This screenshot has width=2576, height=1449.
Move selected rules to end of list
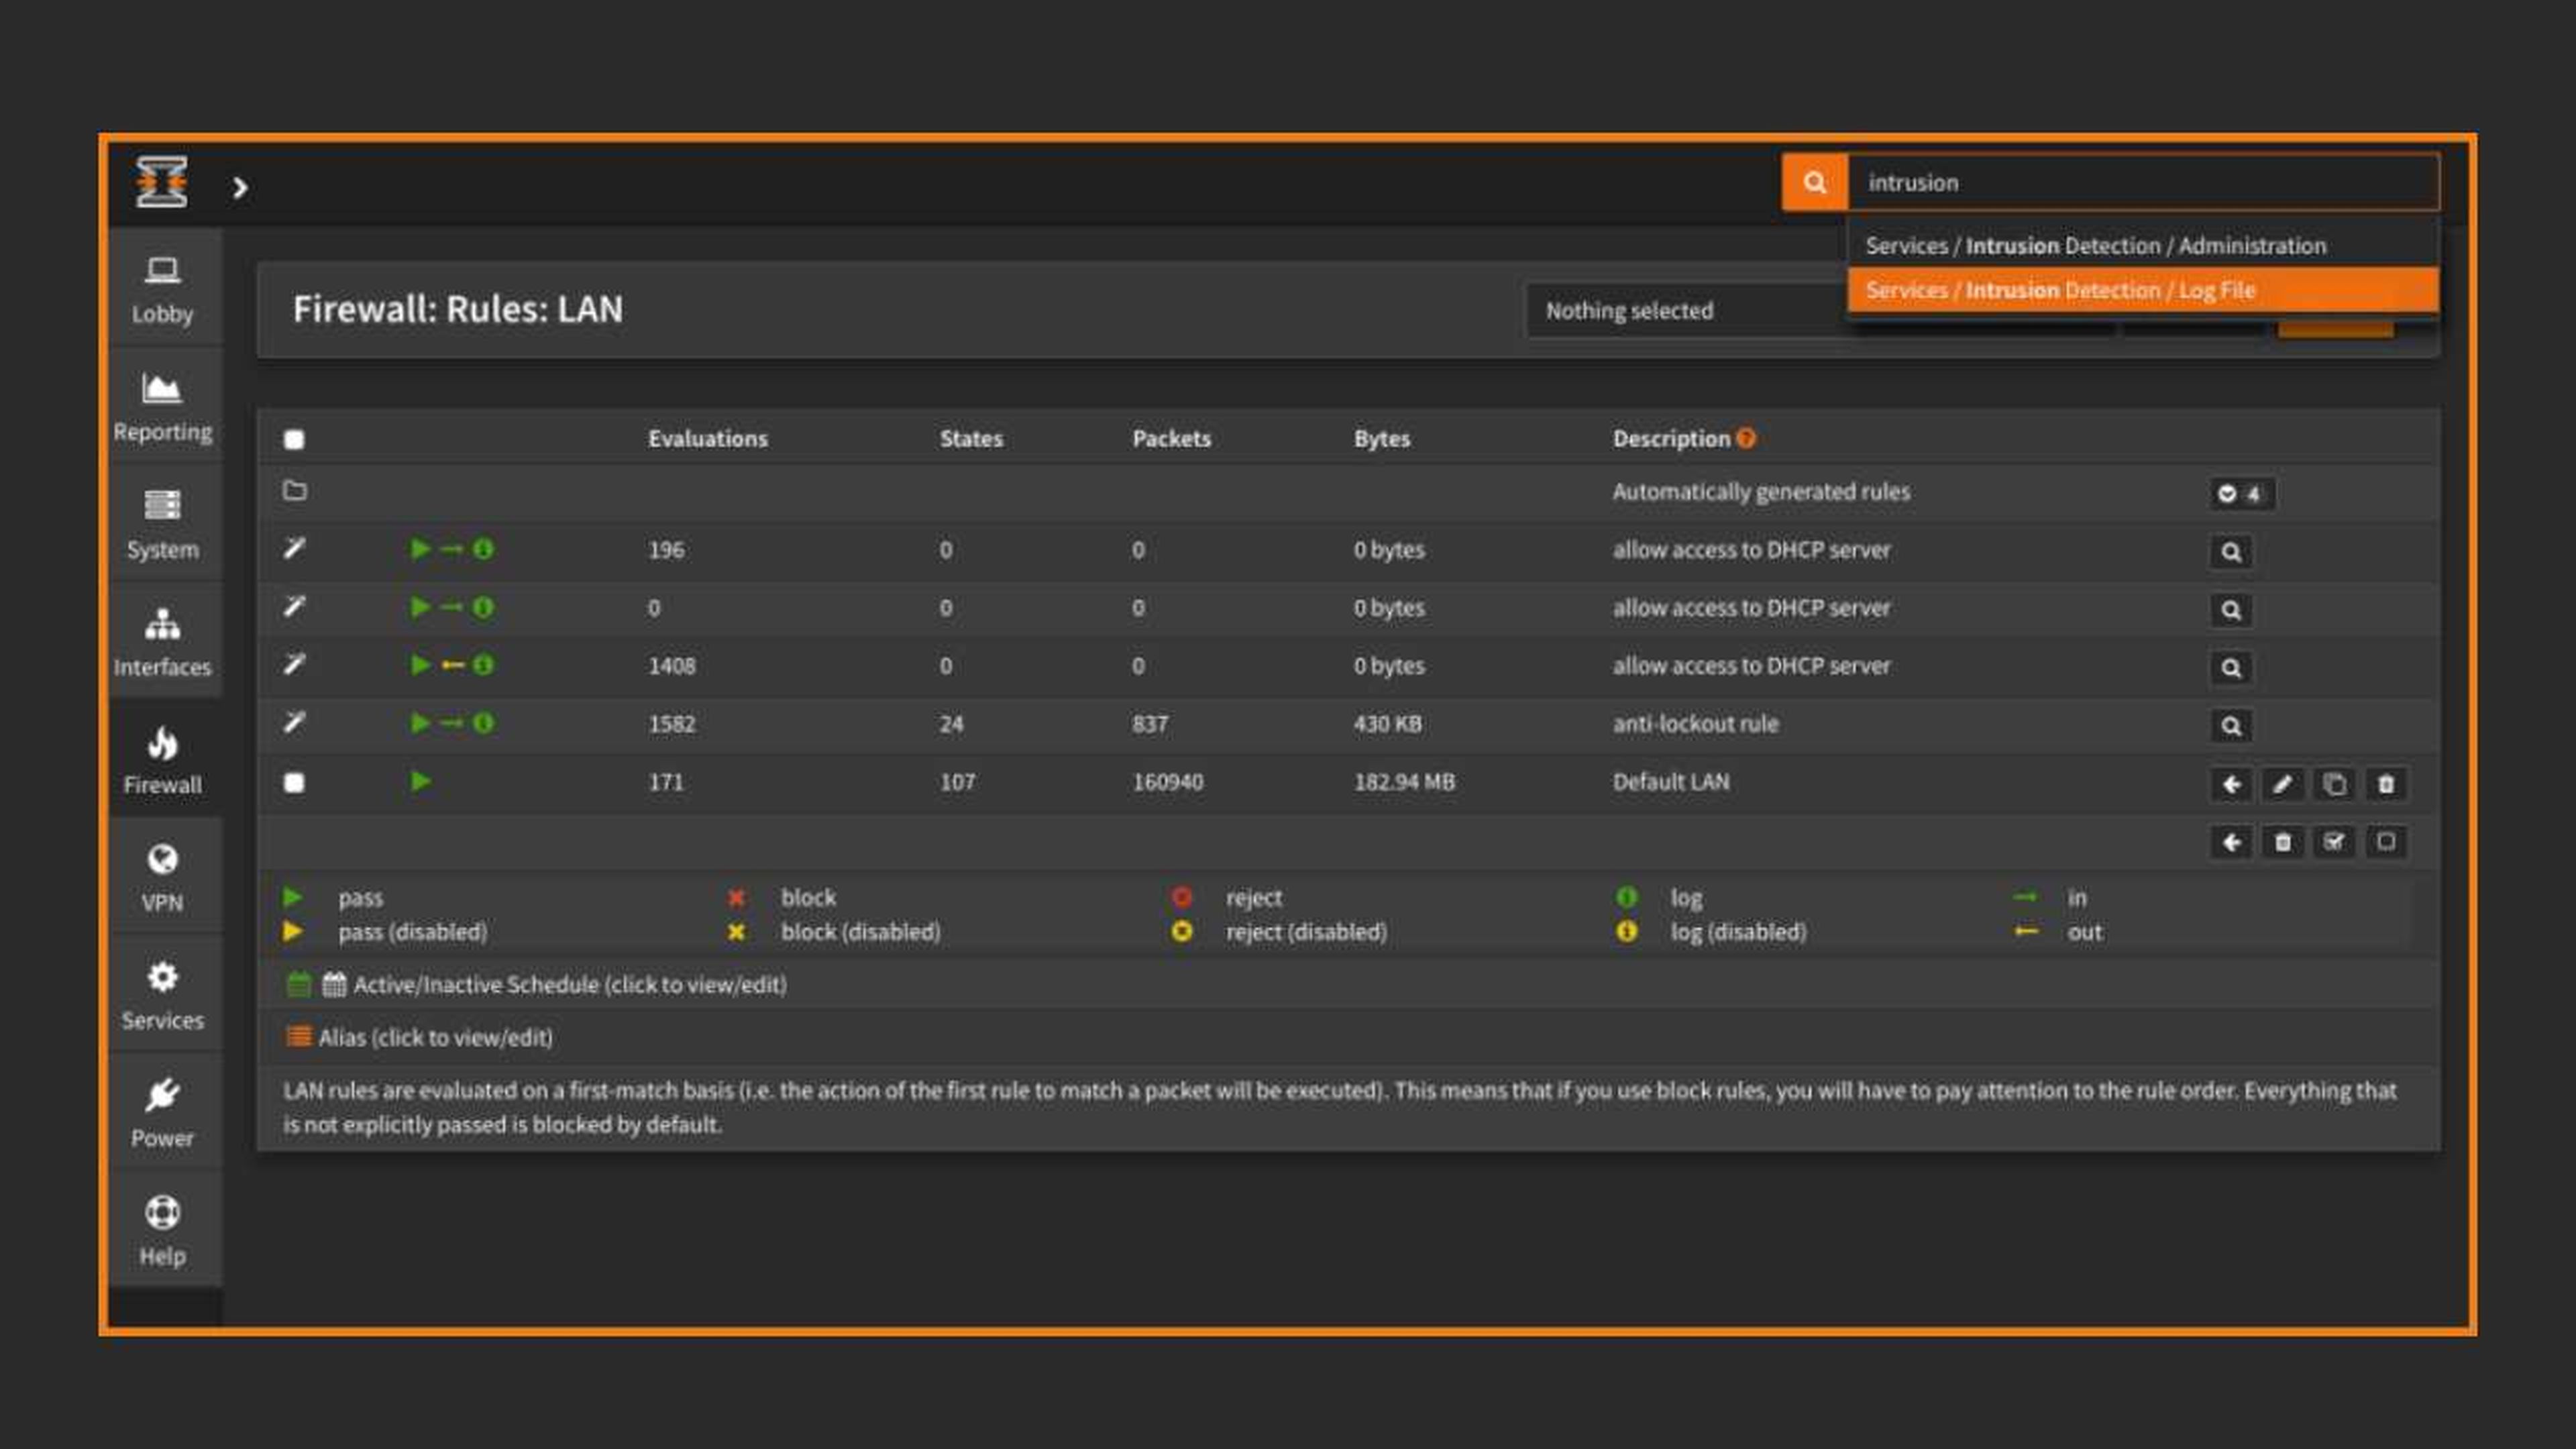(2231, 842)
